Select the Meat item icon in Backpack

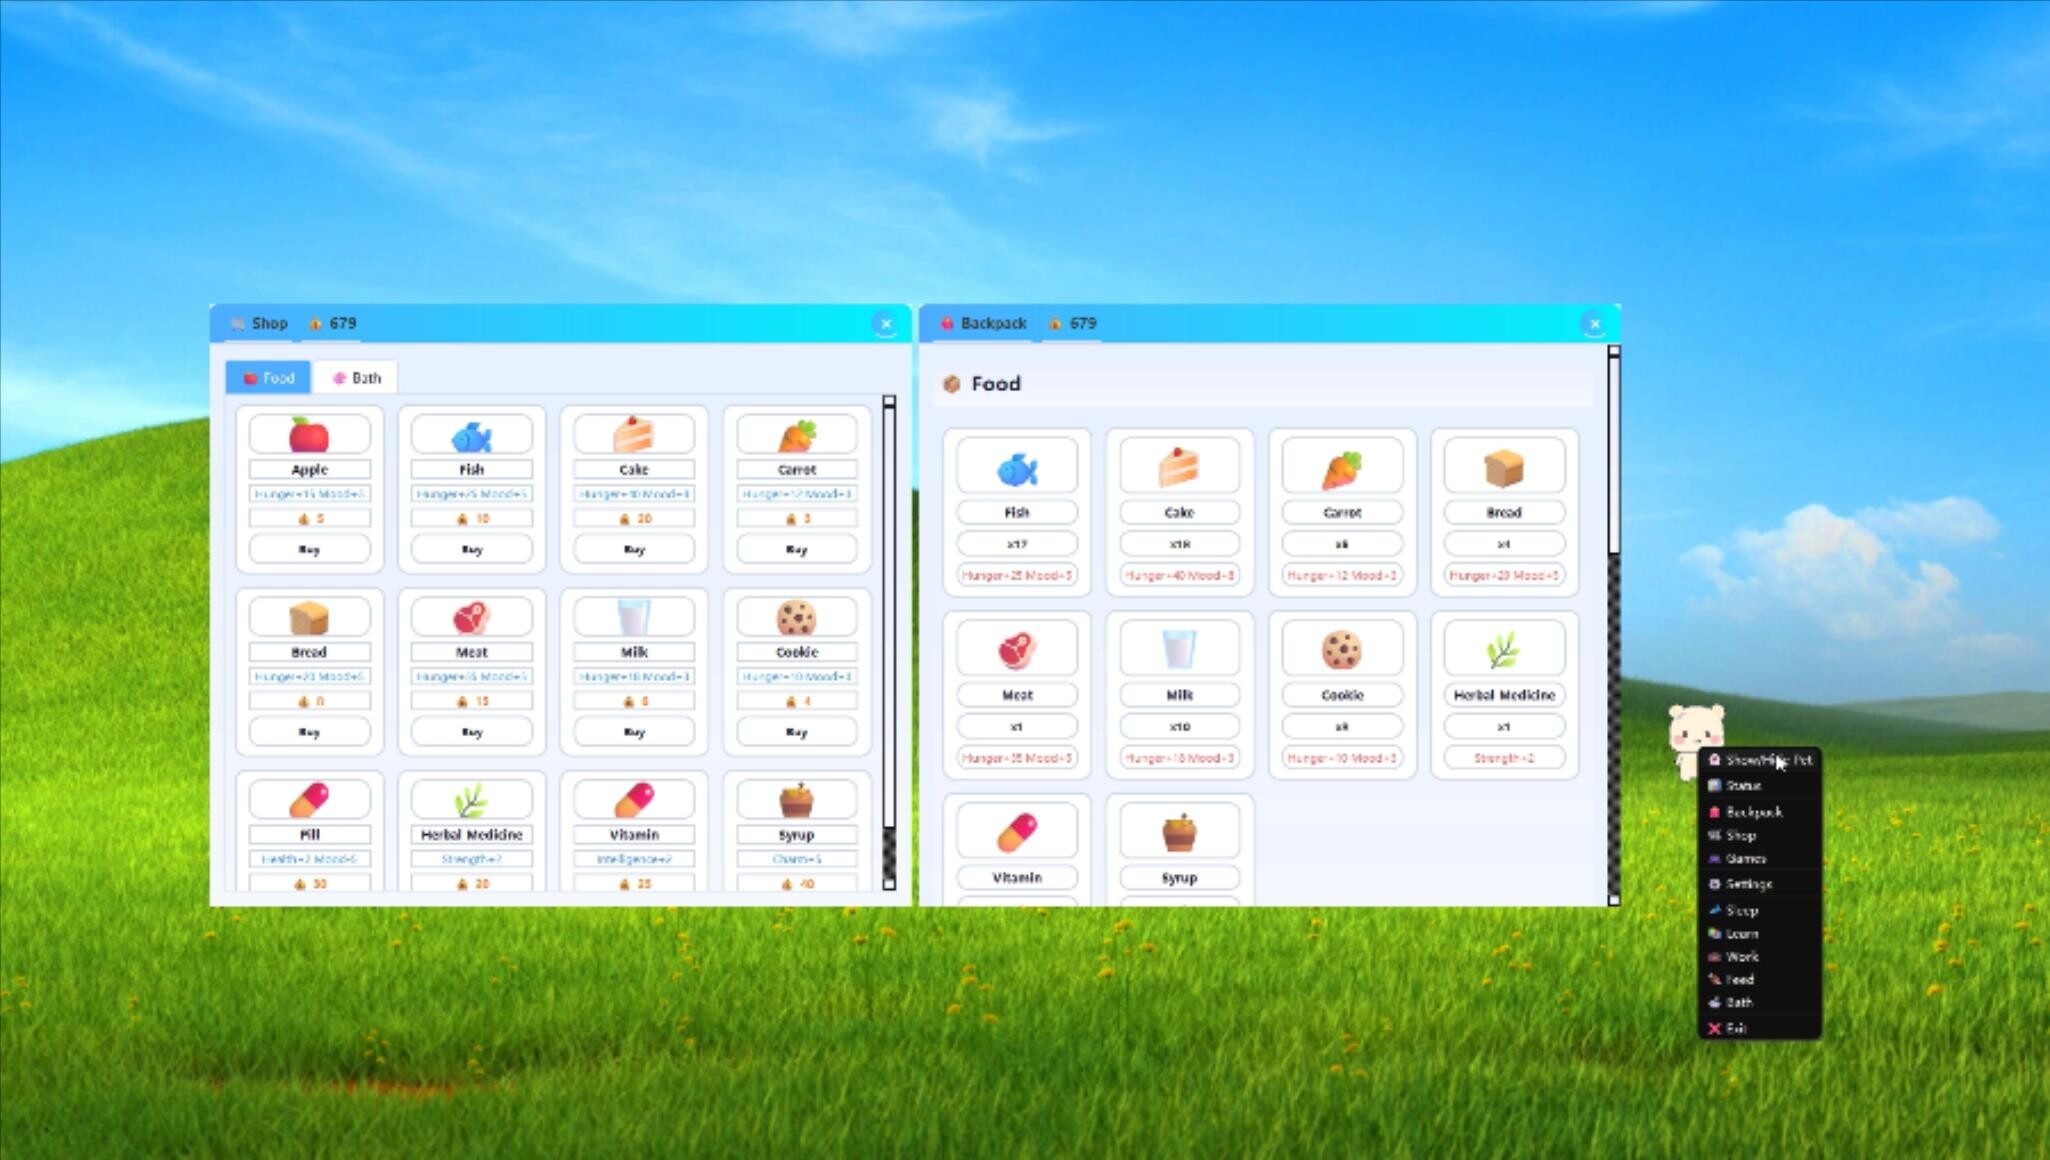point(1017,651)
